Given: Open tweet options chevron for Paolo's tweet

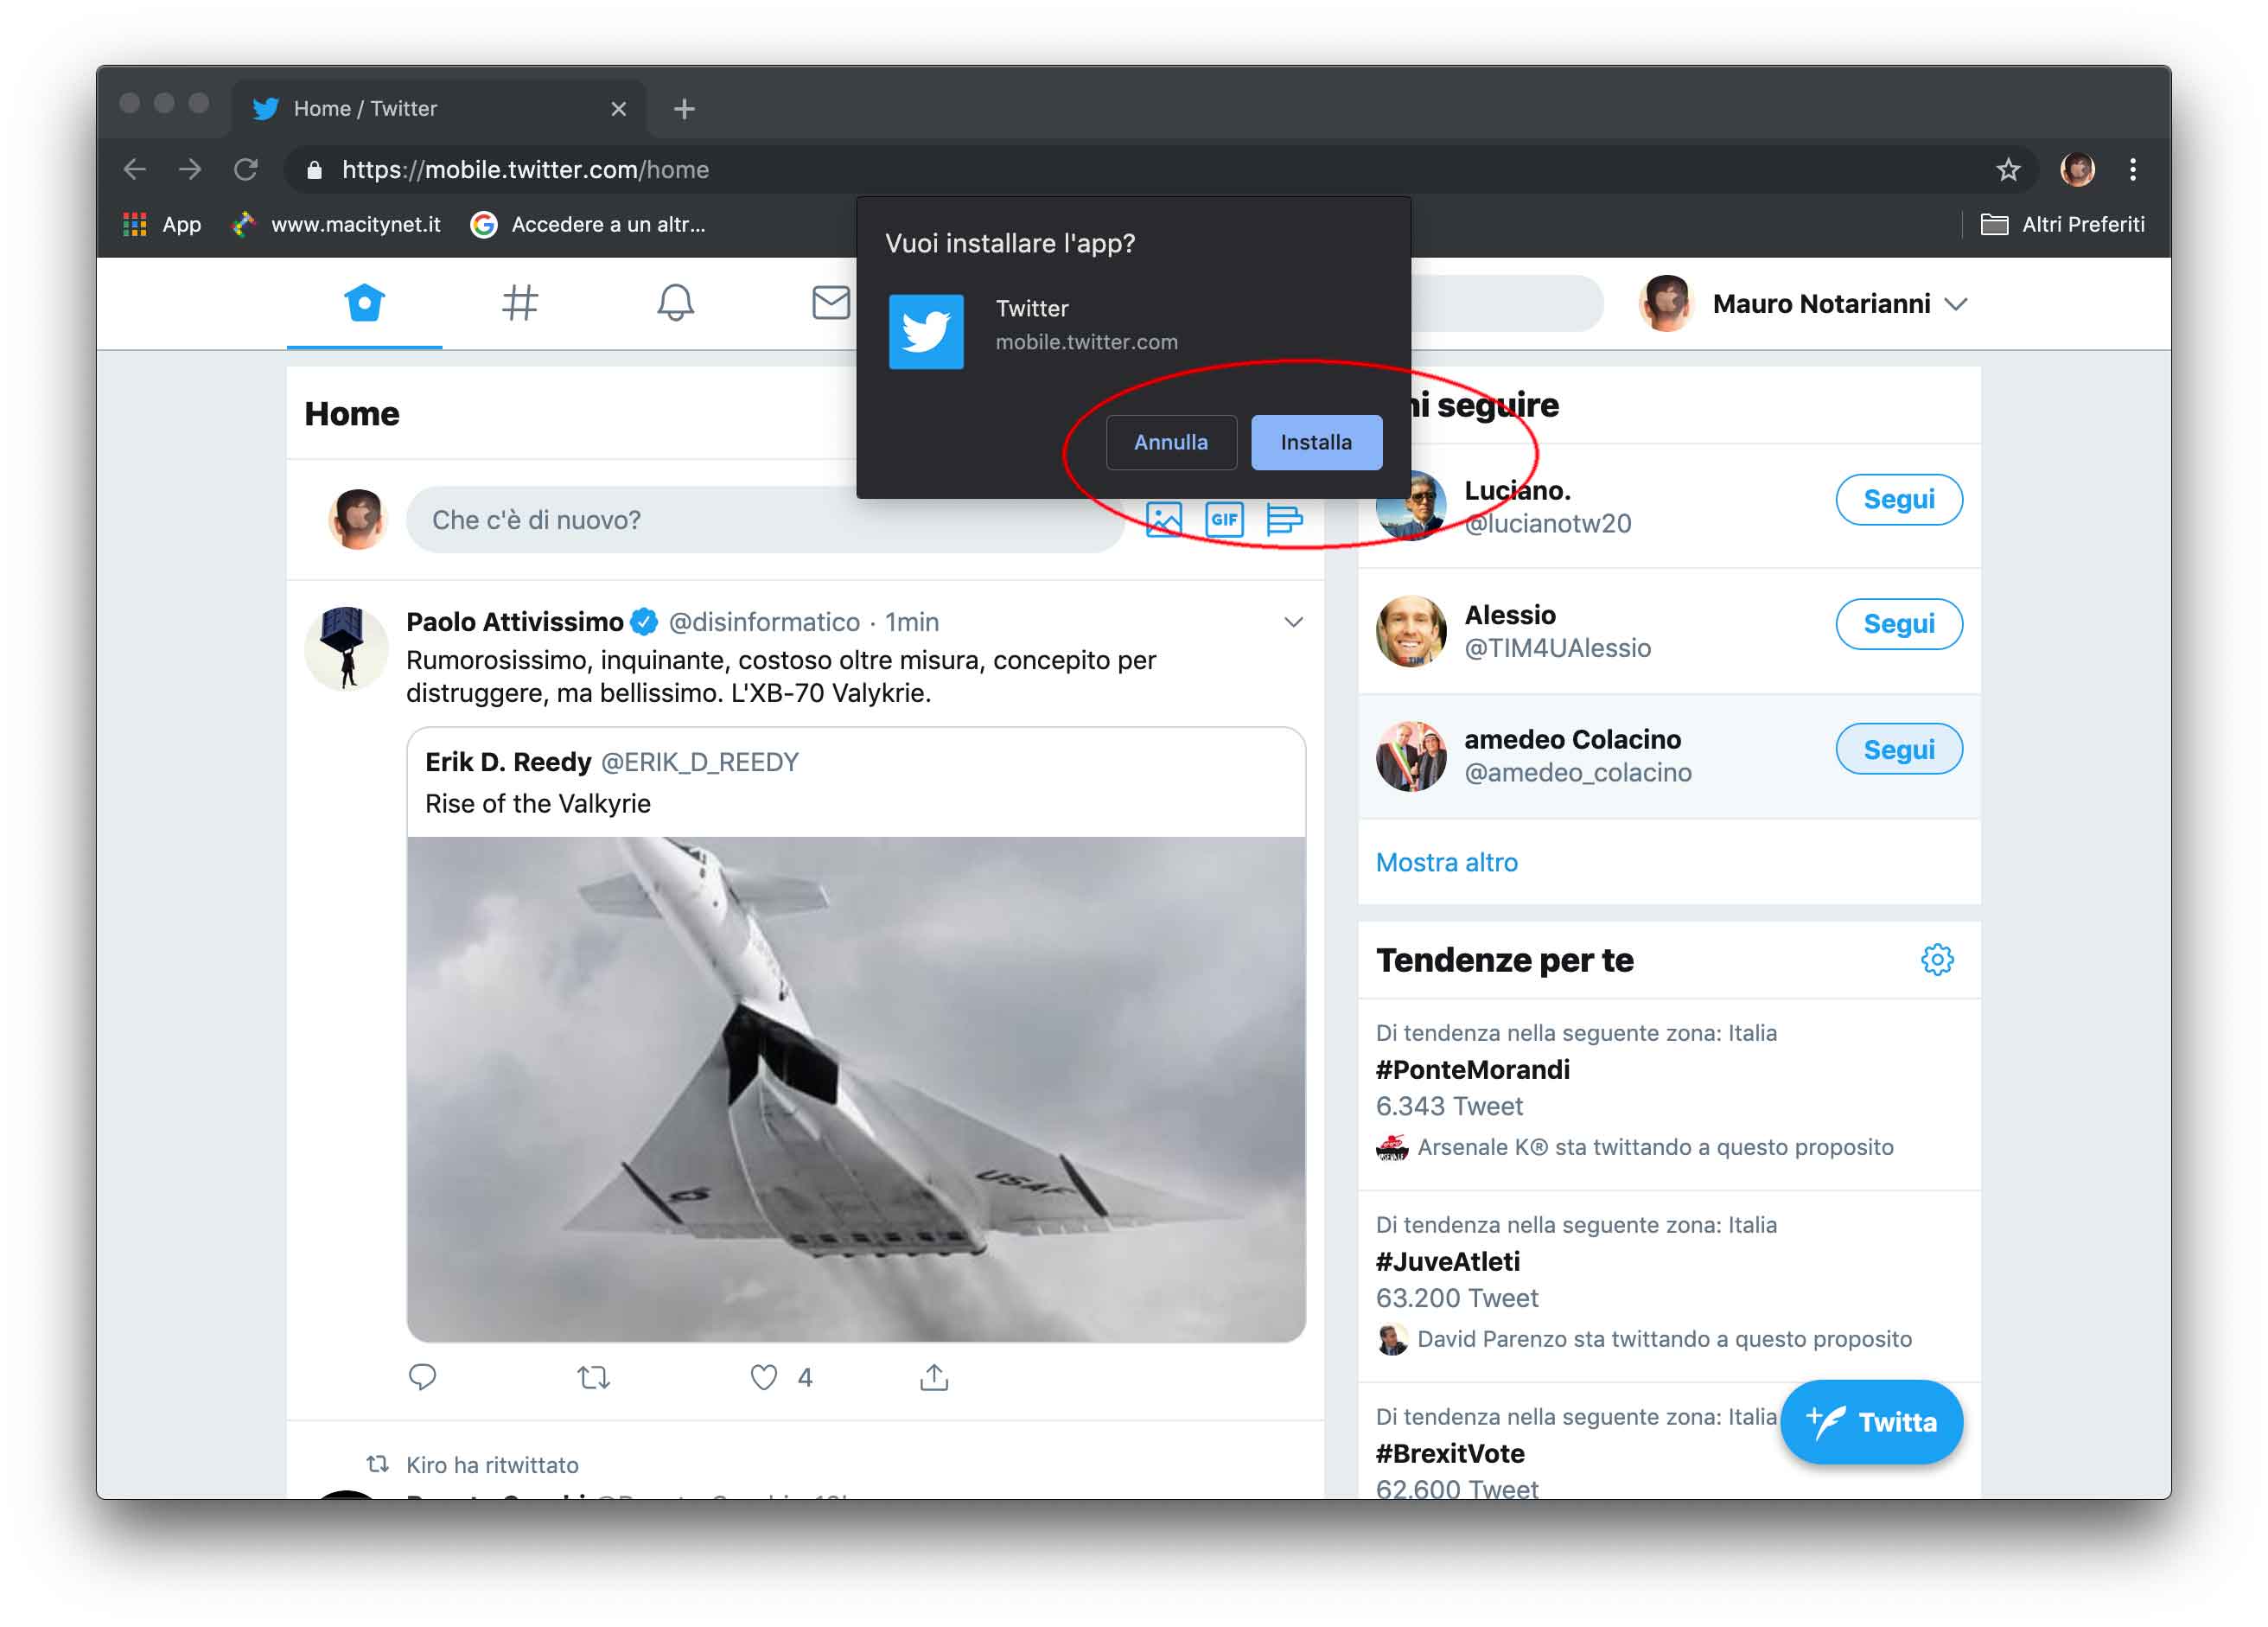Looking at the screenshot, I should coord(1293,622).
